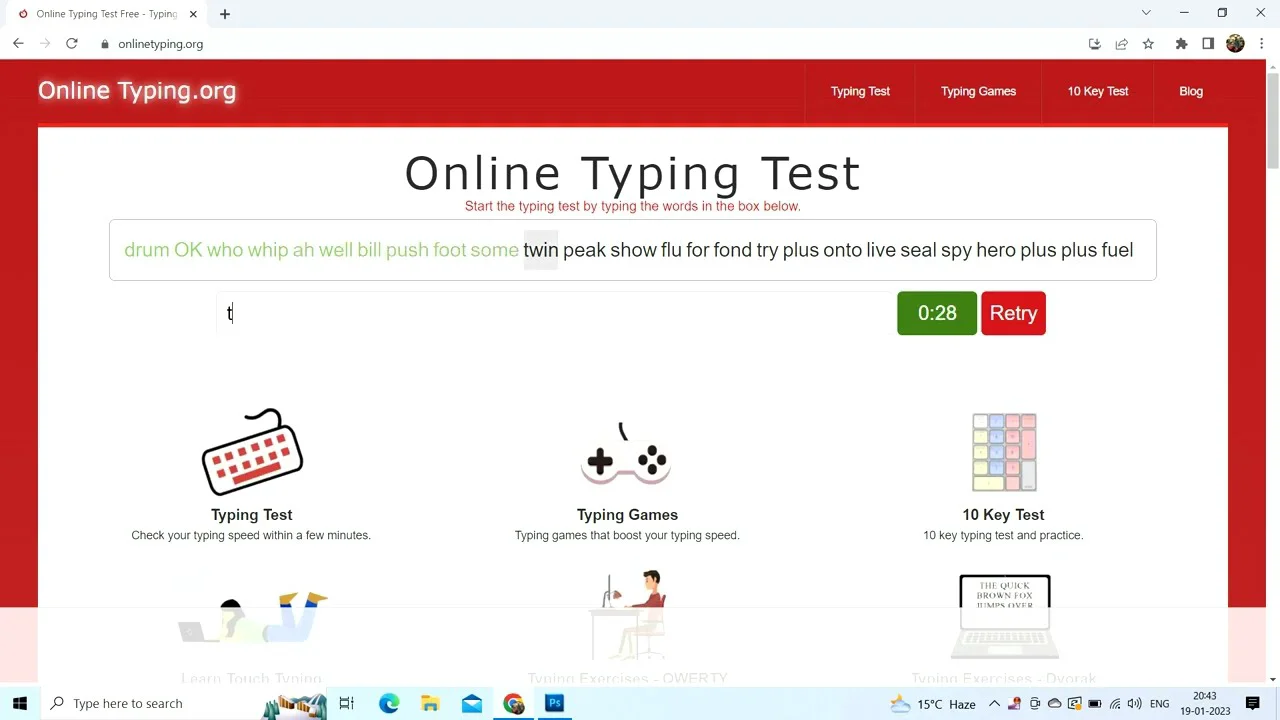Click the Online Typing Test page heading
This screenshot has width=1280, height=720.
pyautogui.click(x=633, y=173)
